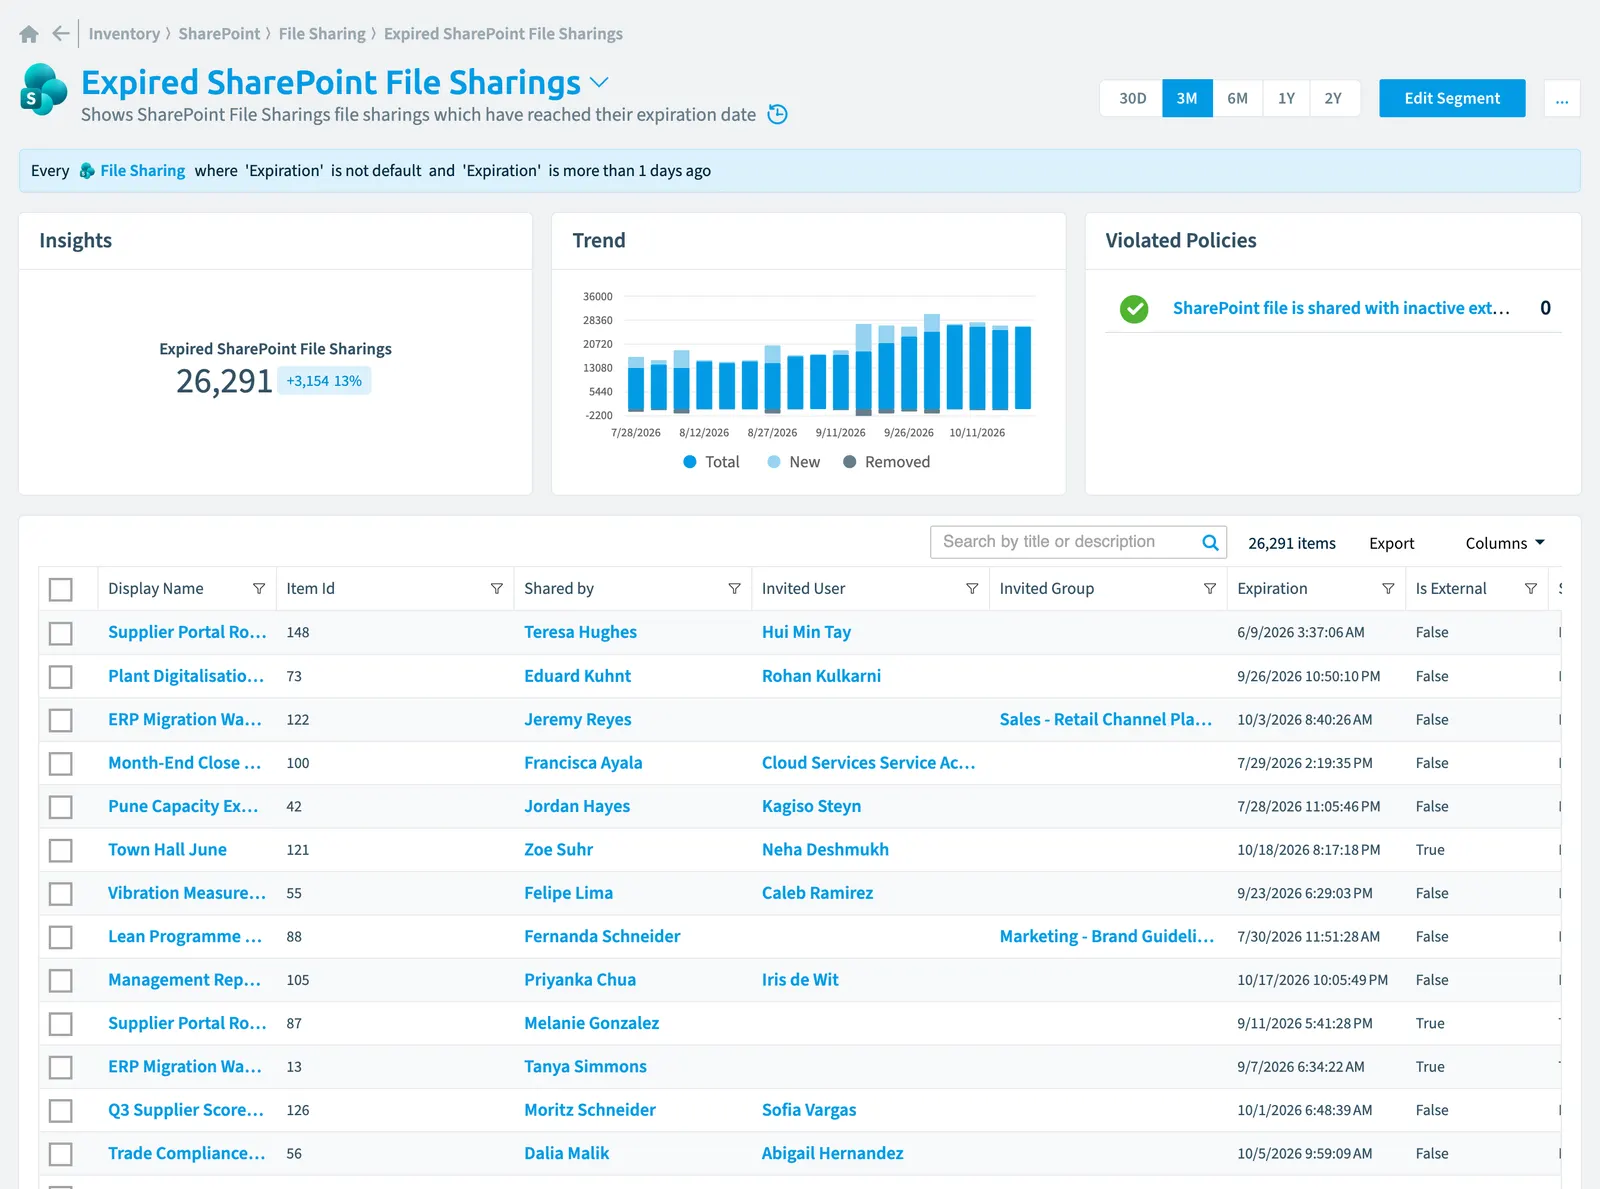Toggle the Removed legend swatch

[x=850, y=462]
